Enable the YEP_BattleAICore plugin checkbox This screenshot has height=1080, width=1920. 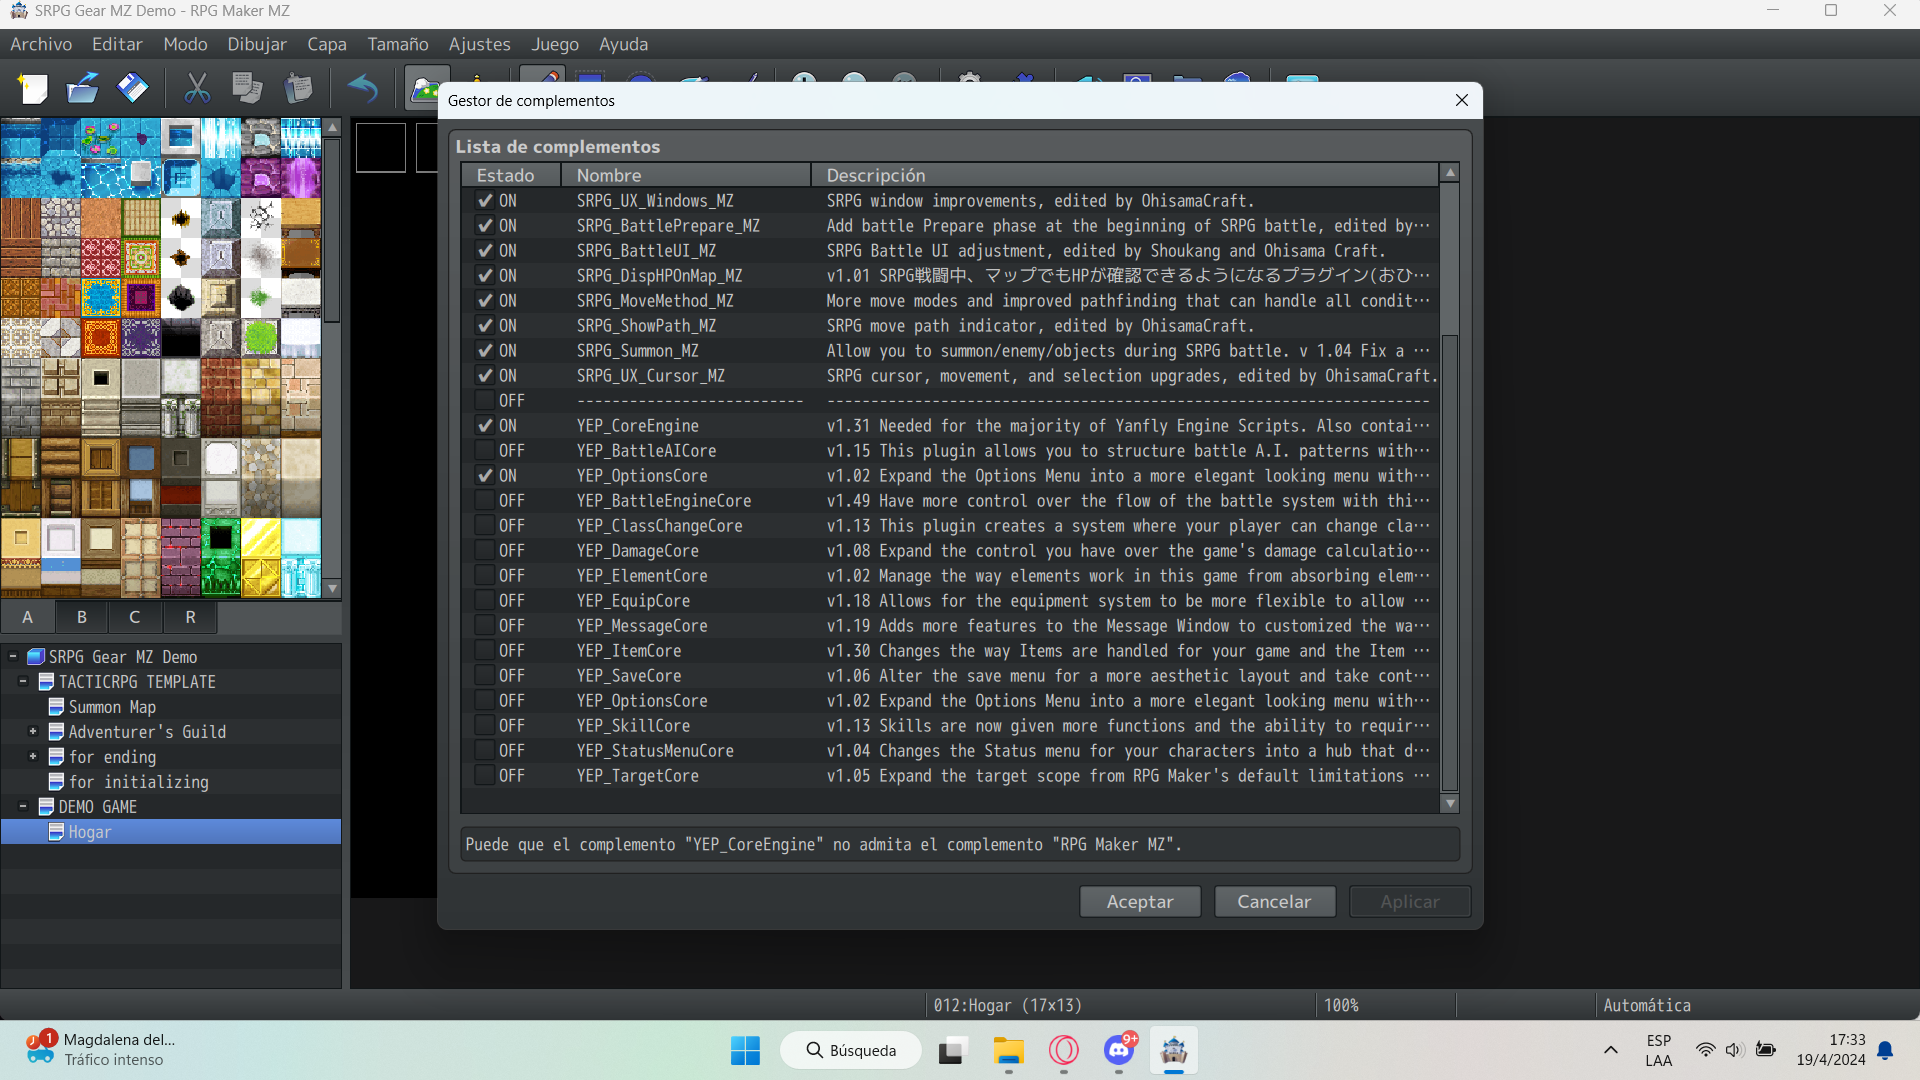click(x=485, y=451)
